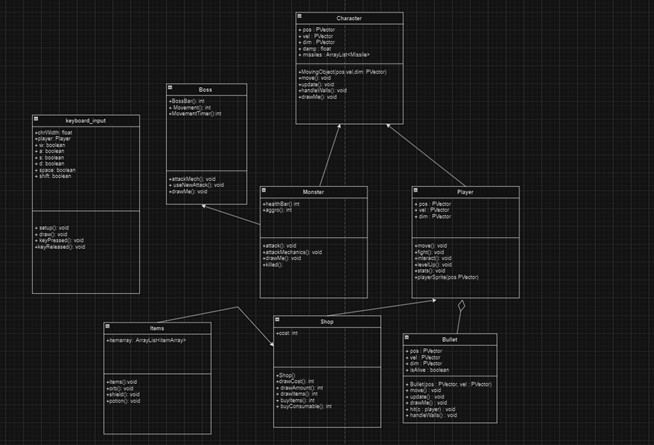
Task: Collapse the Items class box
Action: [x=109, y=327]
